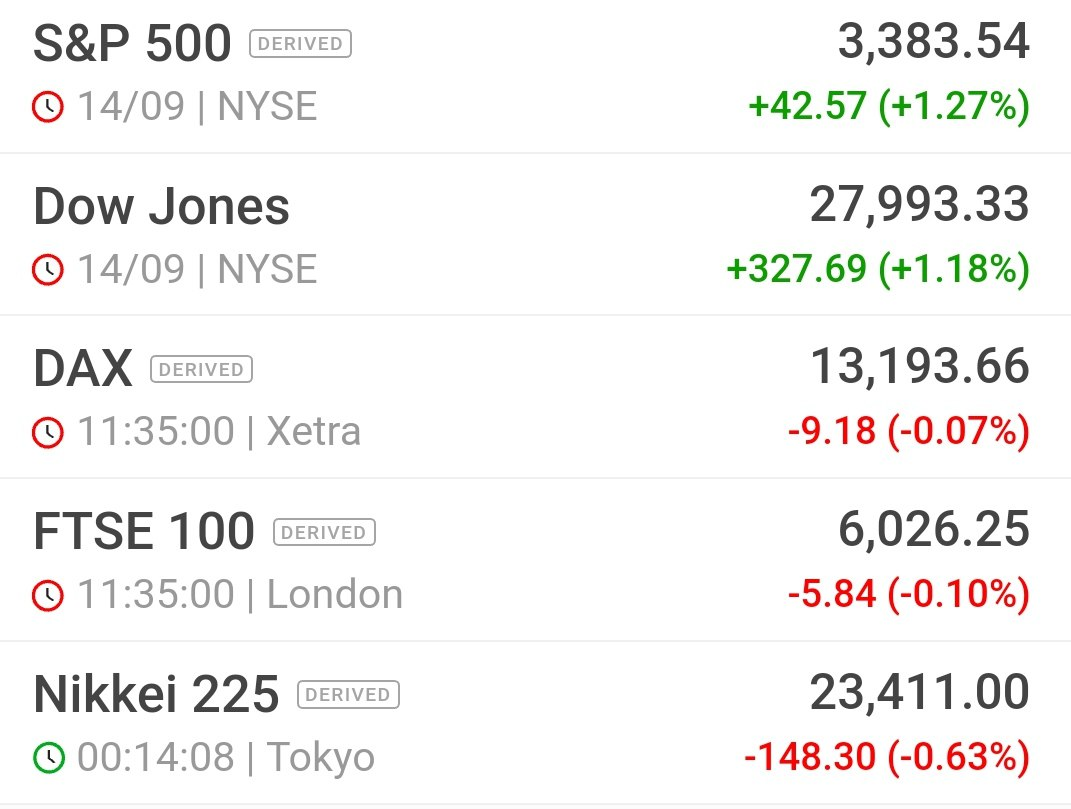
Task: Click the red clock icon in FTSE 100 row
Action: pos(48,594)
